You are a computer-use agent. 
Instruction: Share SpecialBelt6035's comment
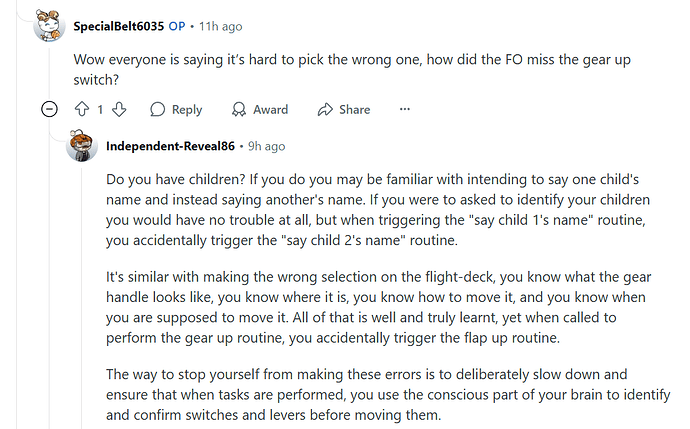[344, 109]
